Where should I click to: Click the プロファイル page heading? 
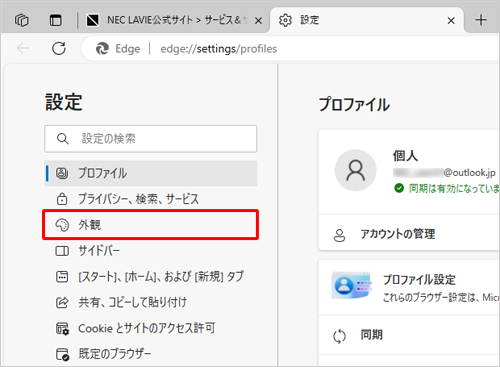pos(354,104)
